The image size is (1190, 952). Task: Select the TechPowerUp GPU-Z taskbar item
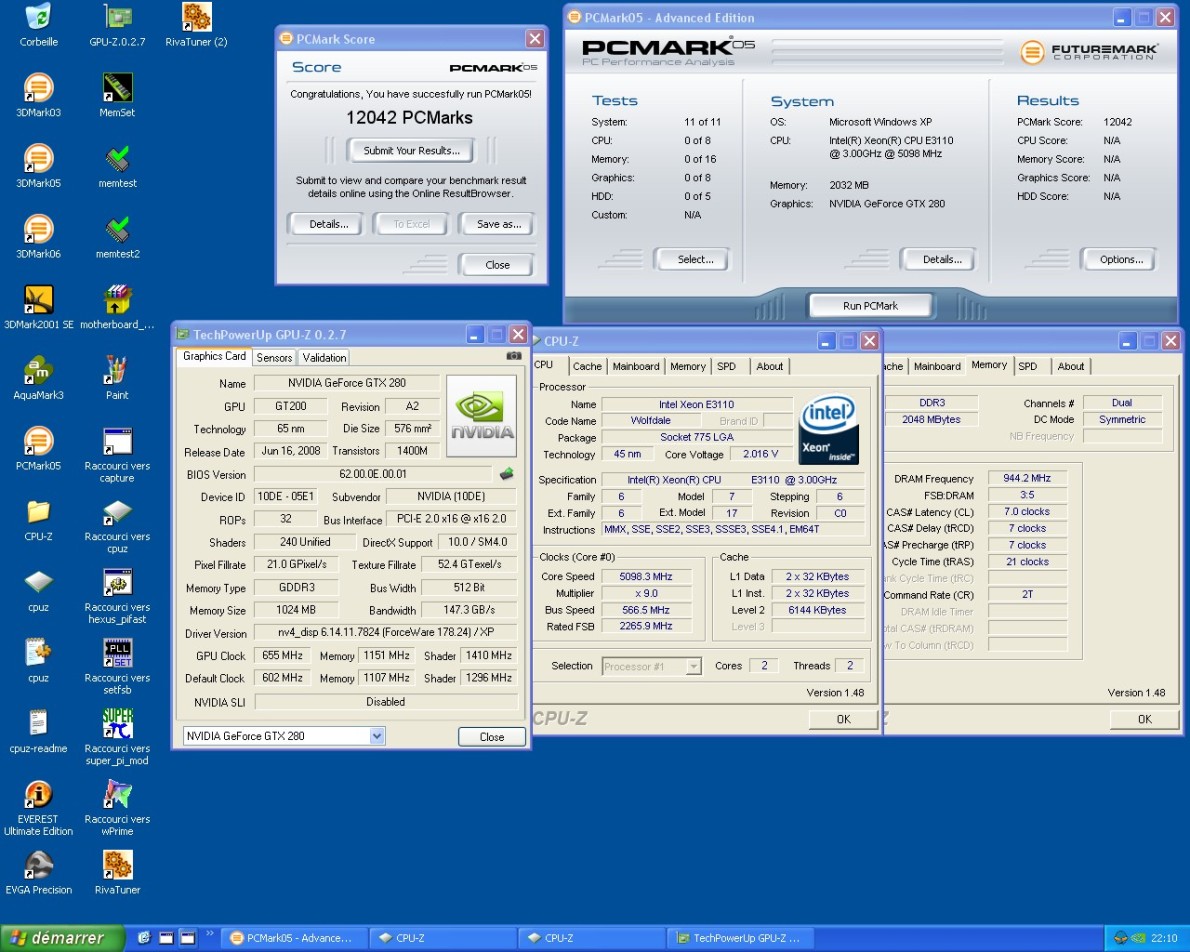click(741, 938)
